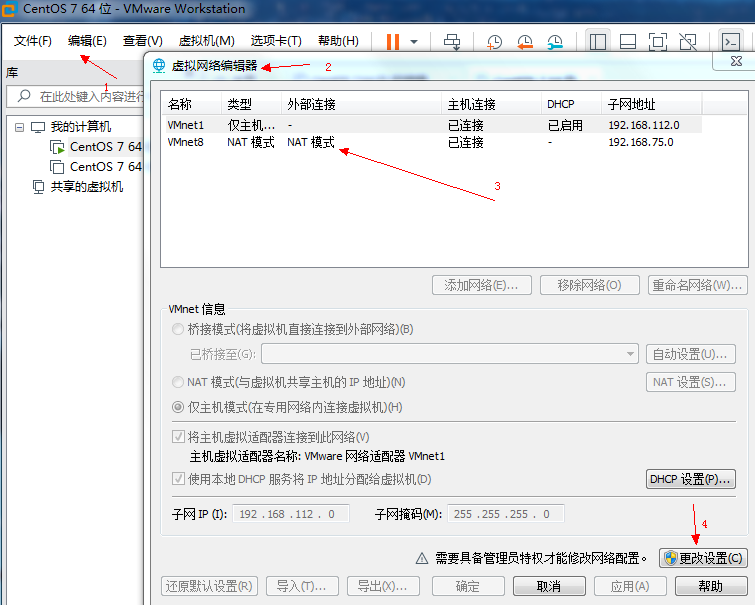Click the DHCP 设置(P)... button
Screen dimensions: 755x605
coord(691,479)
